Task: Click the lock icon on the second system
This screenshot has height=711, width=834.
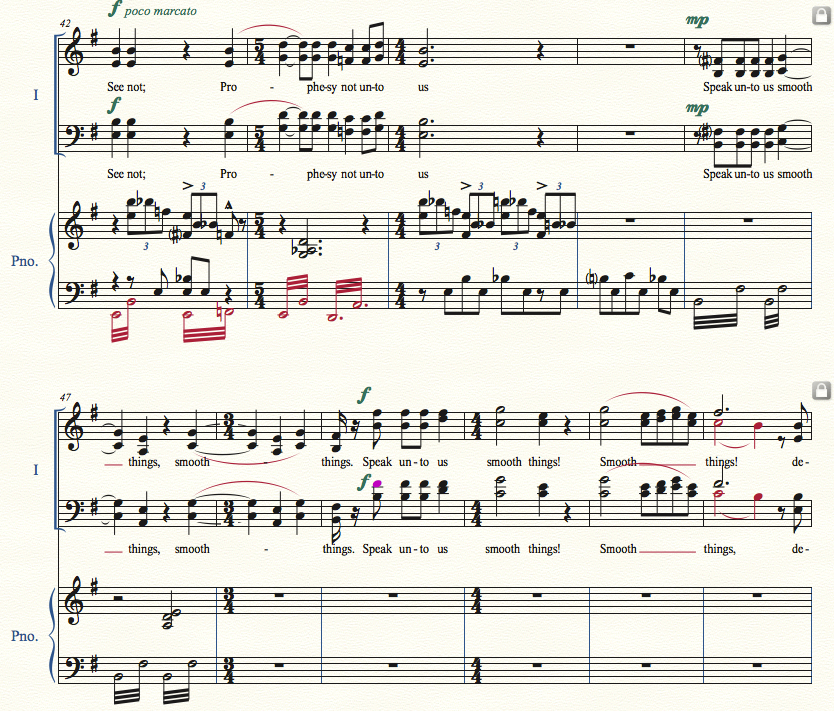Action: point(821,390)
